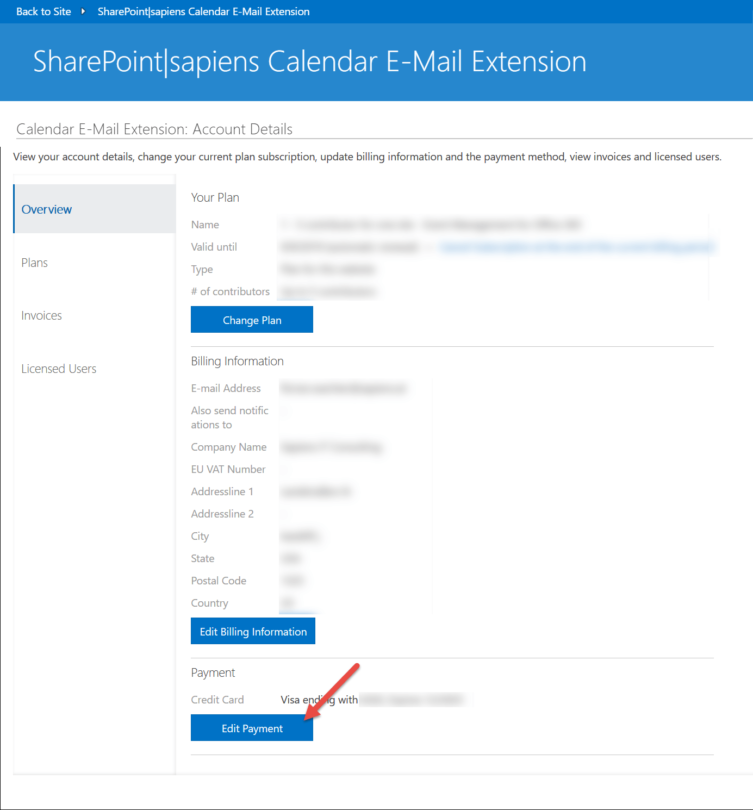Screen dimensions: 753x810
Task: Click the Account Details page heading
Action: [x=154, y=129]
